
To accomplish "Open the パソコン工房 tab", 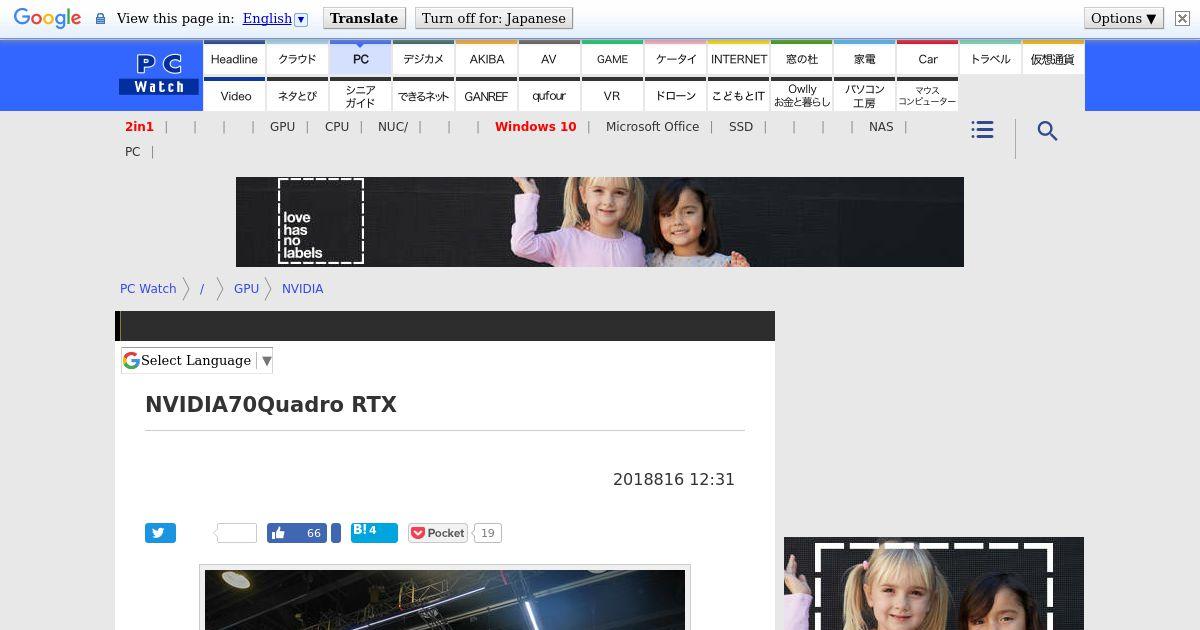I will click(x=864, y=95).
